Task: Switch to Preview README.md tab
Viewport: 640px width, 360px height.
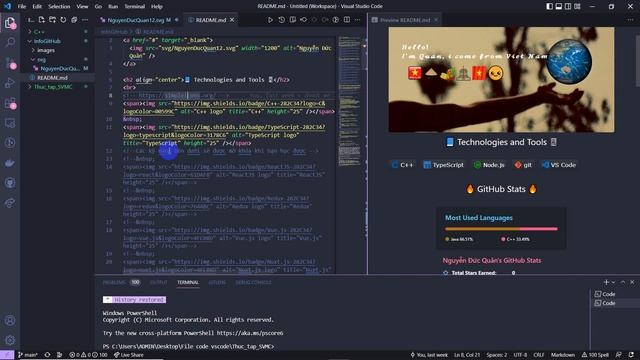Action: 405,20
